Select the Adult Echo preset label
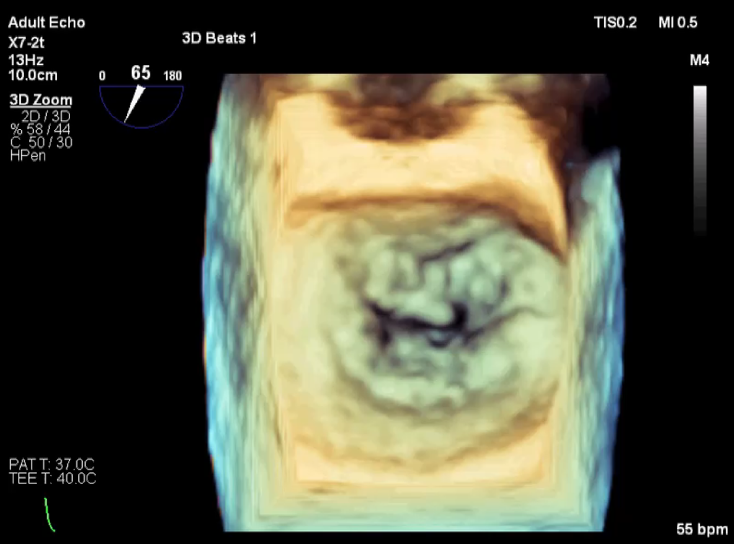The height and width of the screenshot is (544, 734). point(47,22)
